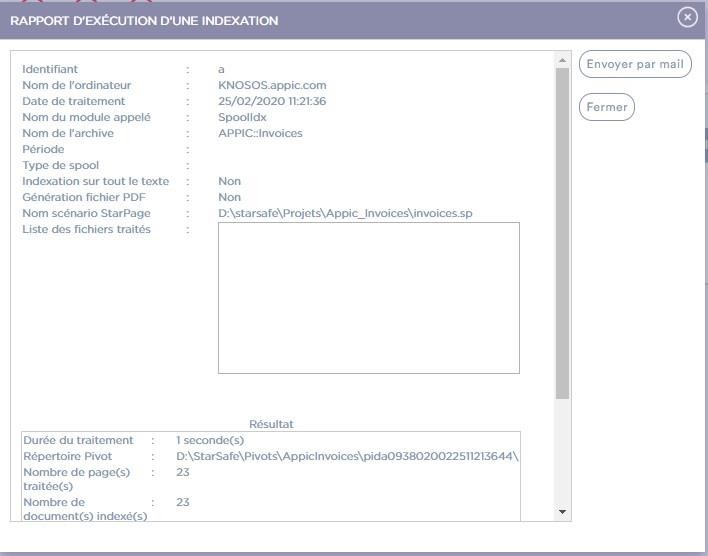The height and width of the screenshot is (556, 708).
Task: Click the scrollbar up arrow
Action: point(562,61)
